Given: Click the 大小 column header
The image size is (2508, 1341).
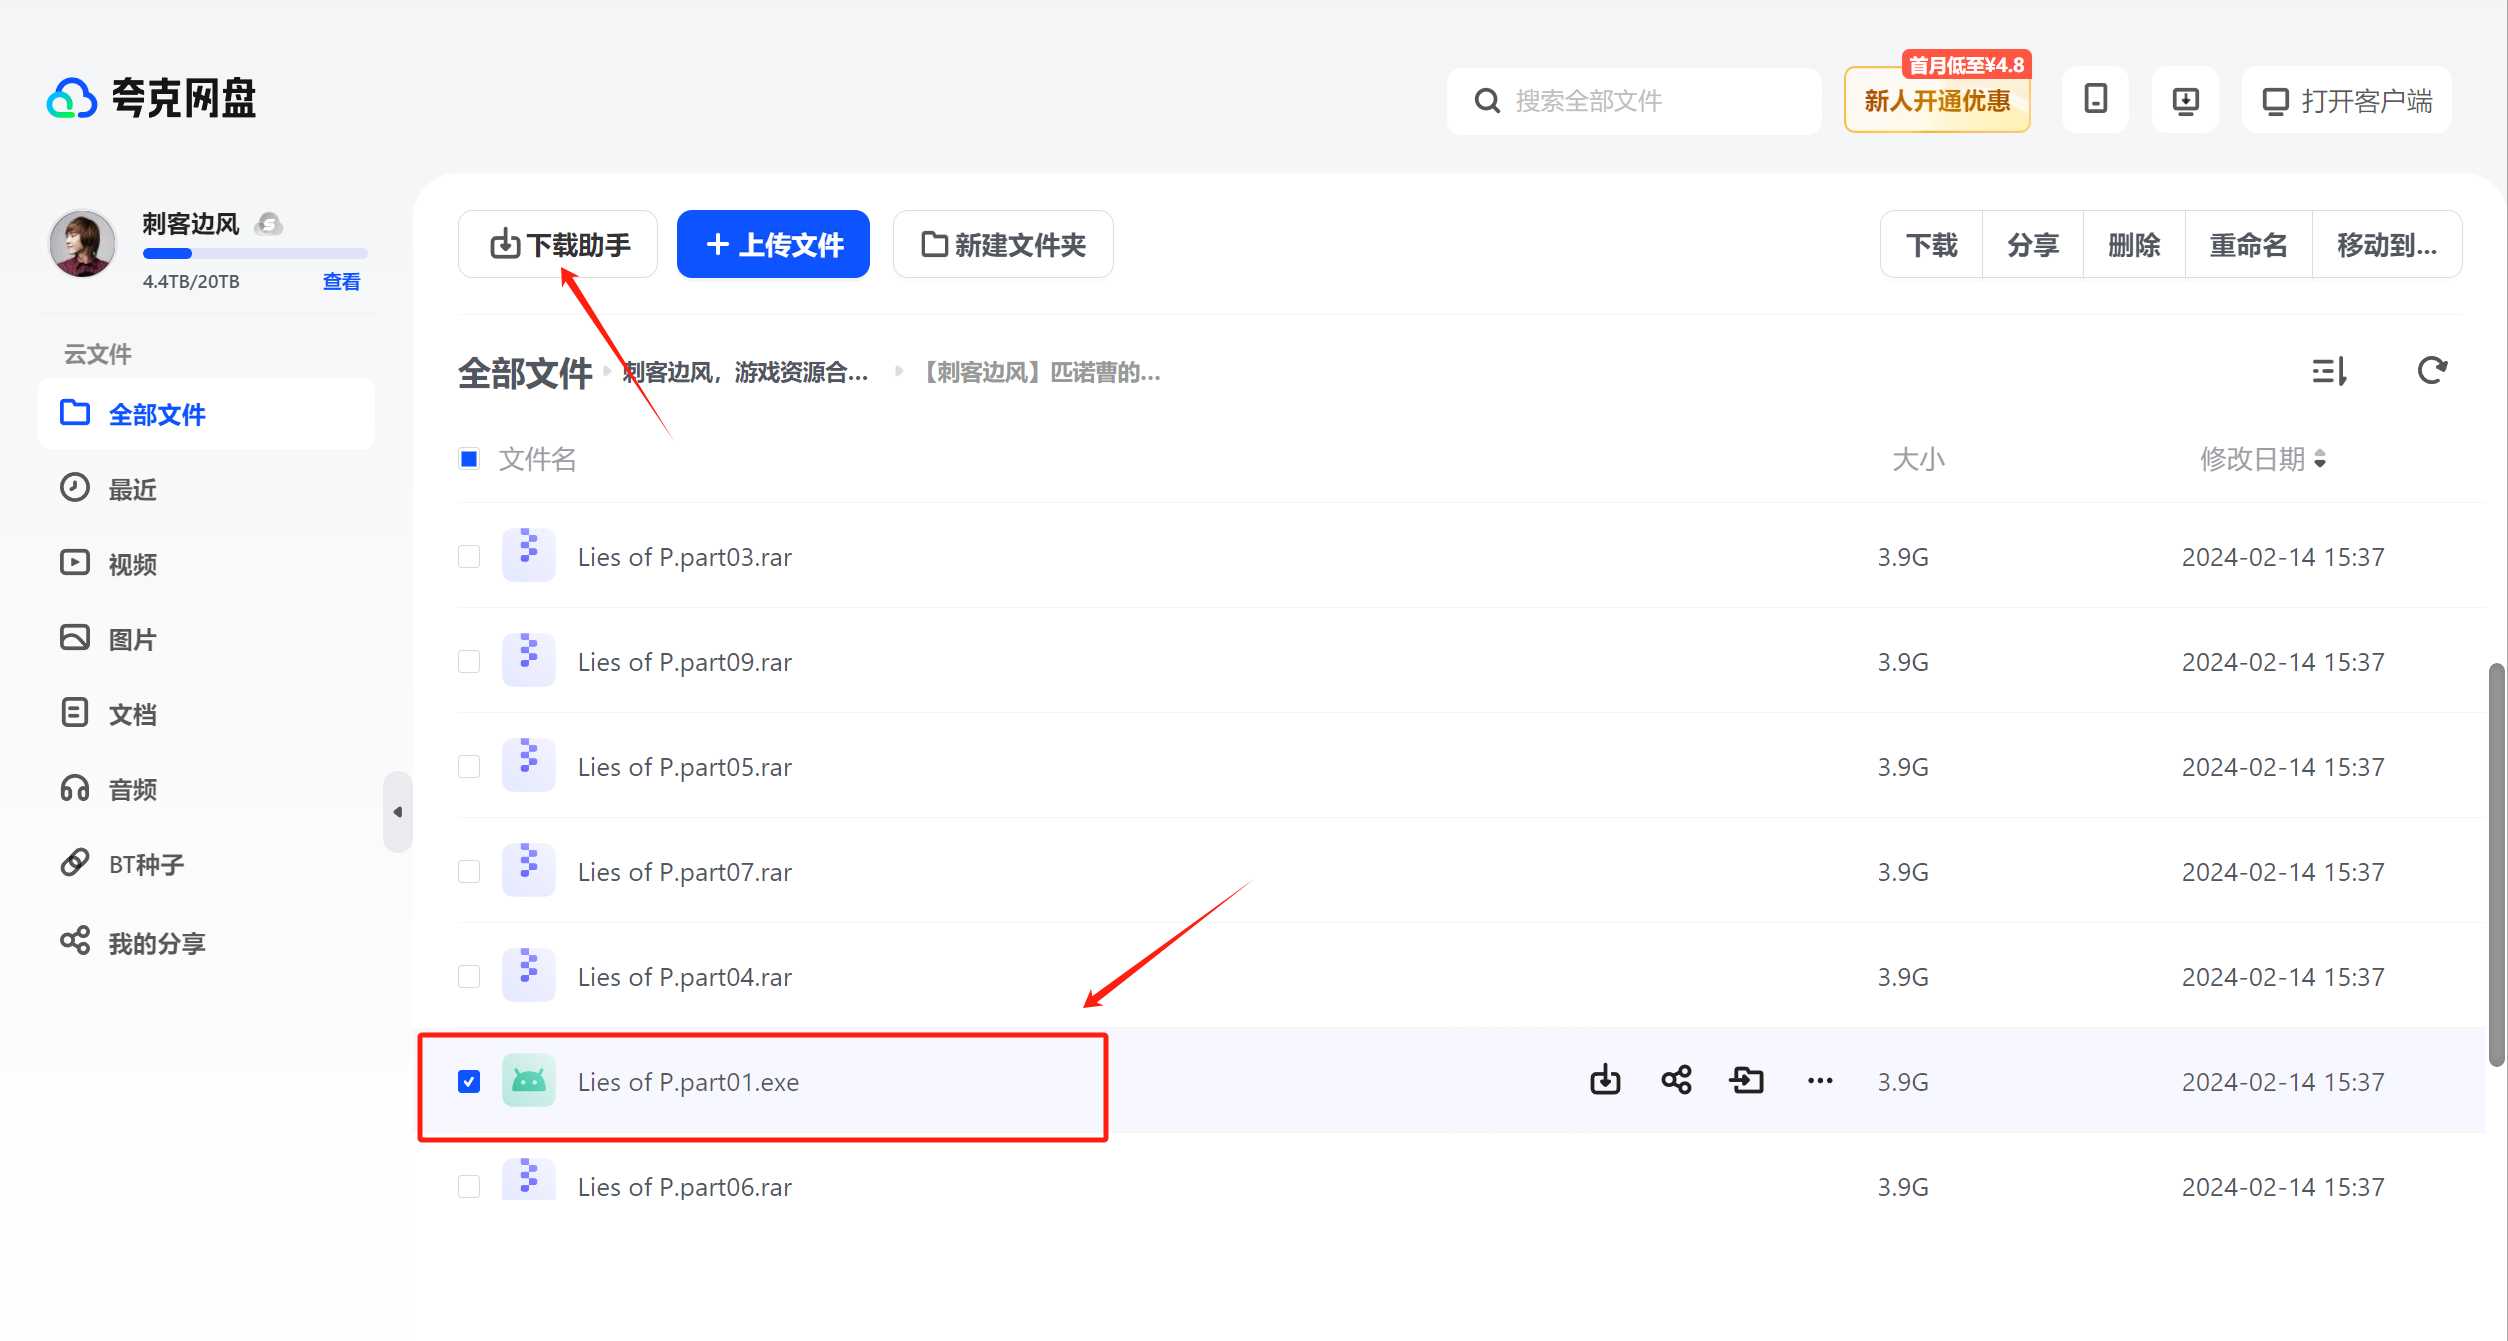Looking at the screenshot, I should [1918, 459].
